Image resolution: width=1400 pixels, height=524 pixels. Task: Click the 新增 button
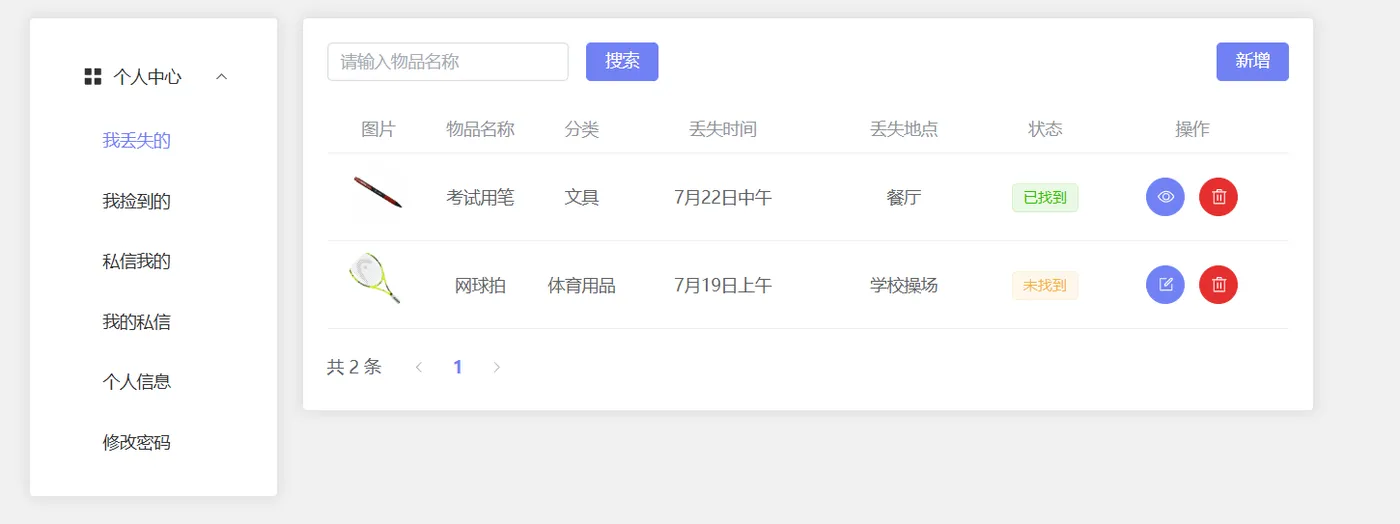coord(1252,61)
